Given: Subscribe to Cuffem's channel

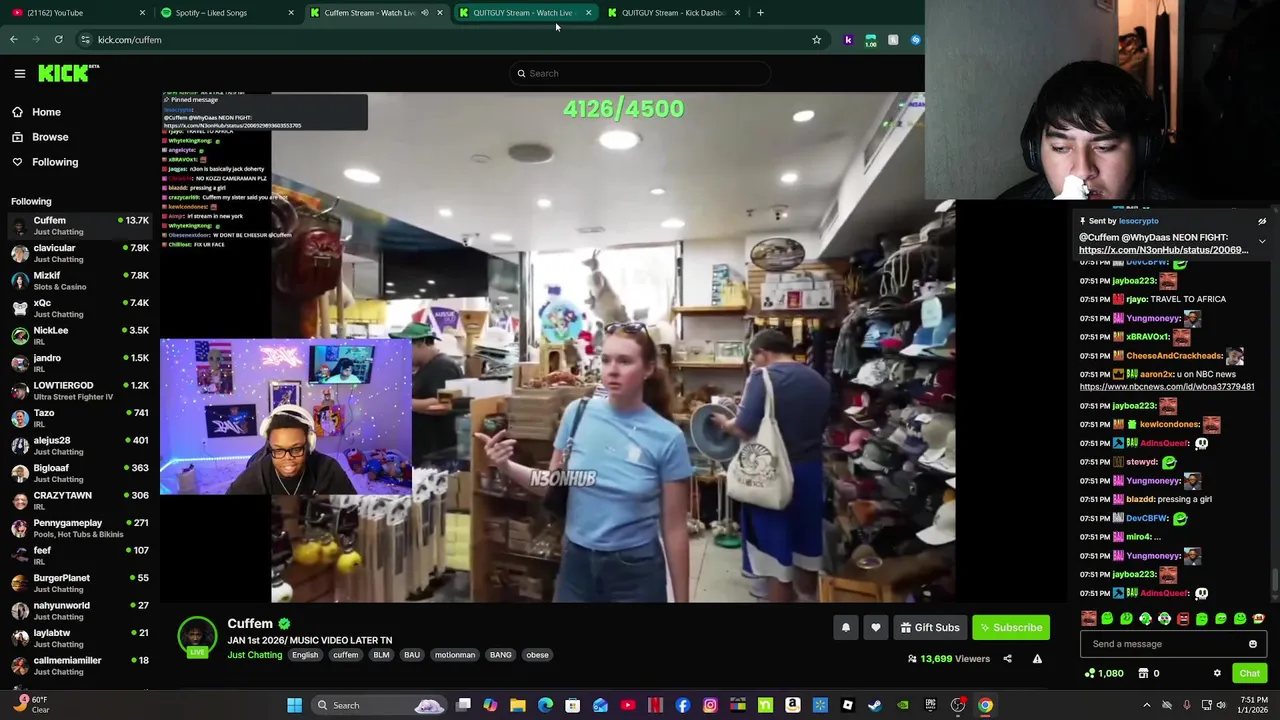Looking at the screenshot, I should pos(1010,628).
